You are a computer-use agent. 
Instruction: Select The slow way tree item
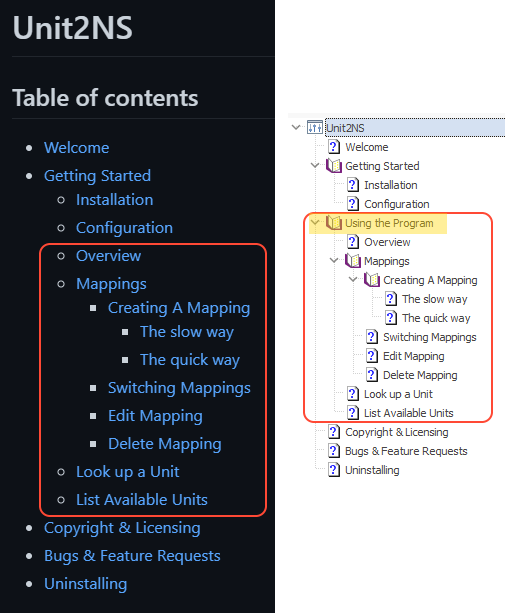coord(434,299)
